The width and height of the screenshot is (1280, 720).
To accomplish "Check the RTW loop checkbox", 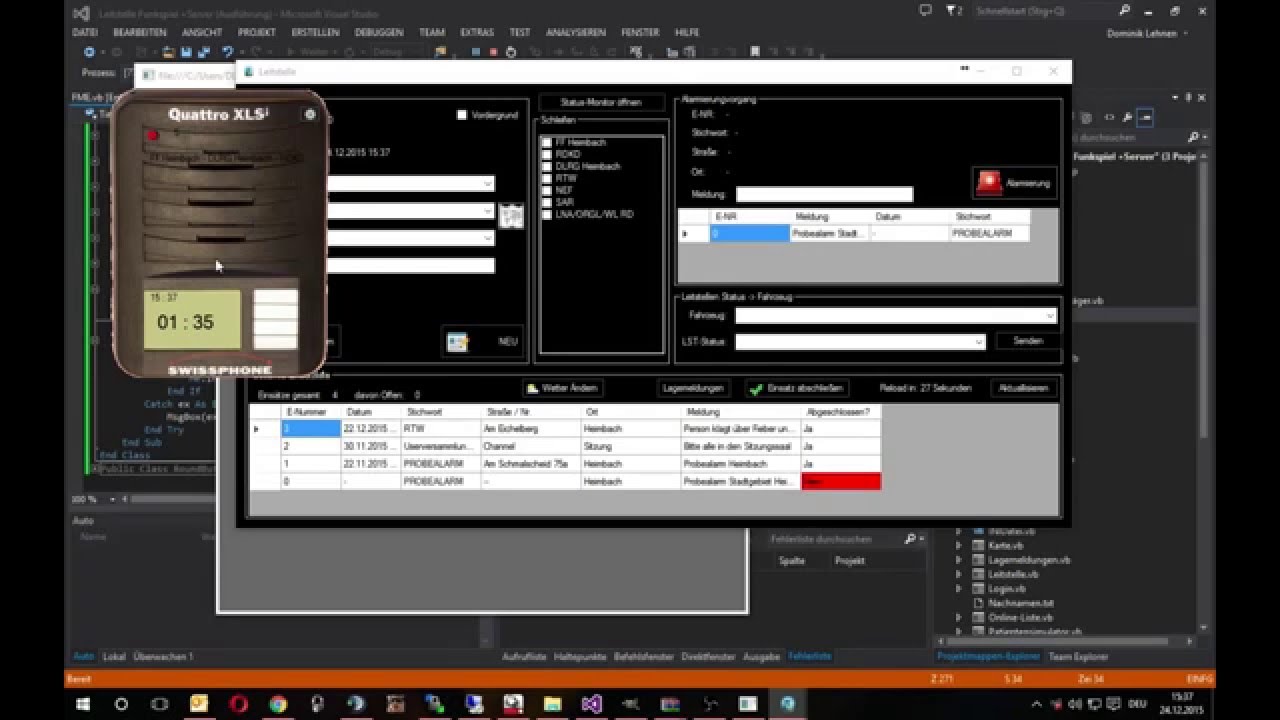I will click(x=547, y=179).
